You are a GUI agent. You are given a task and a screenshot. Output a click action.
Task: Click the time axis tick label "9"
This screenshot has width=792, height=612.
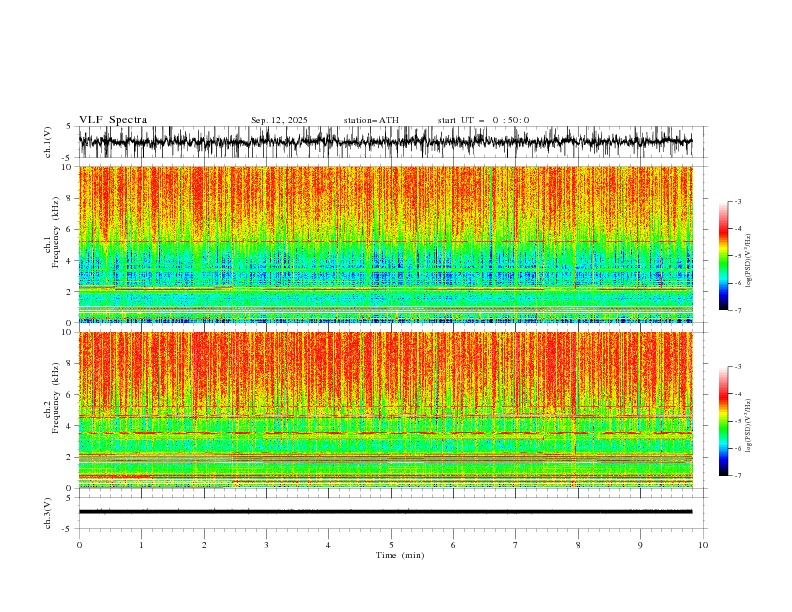(x=640, y=545)
